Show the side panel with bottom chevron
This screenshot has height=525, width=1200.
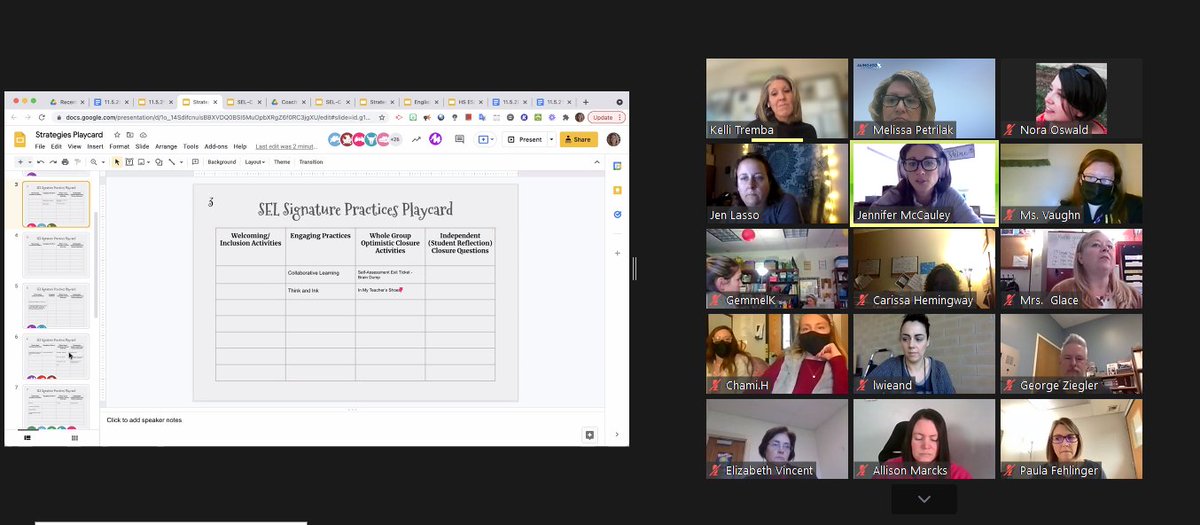(x=617, y=435)
